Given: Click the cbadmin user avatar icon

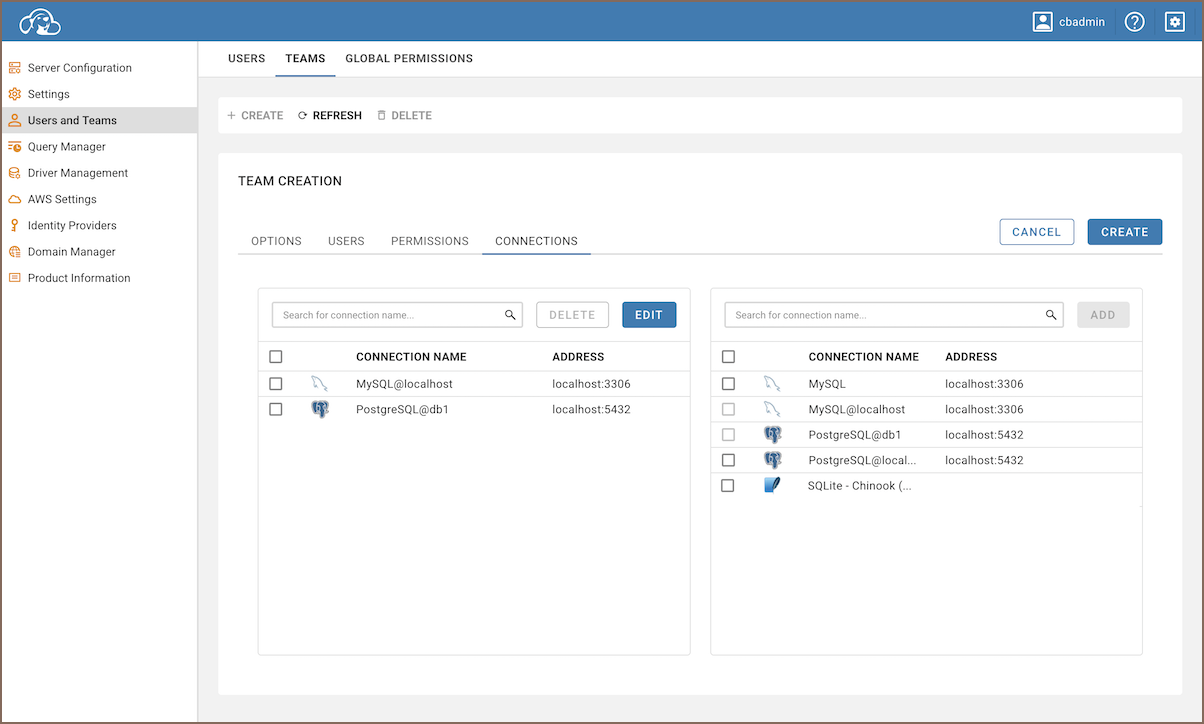Looking at the screenshot, I should (1043, 21).
